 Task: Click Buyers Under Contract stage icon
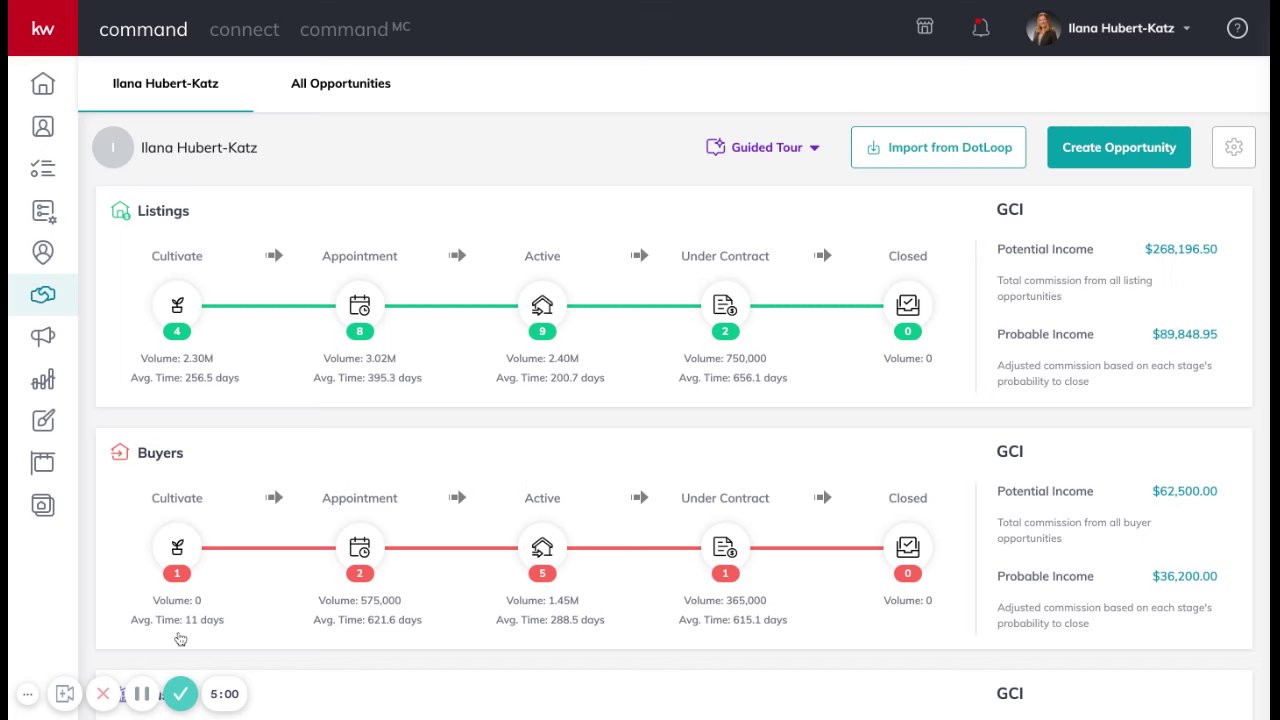(x=725, y=547)
